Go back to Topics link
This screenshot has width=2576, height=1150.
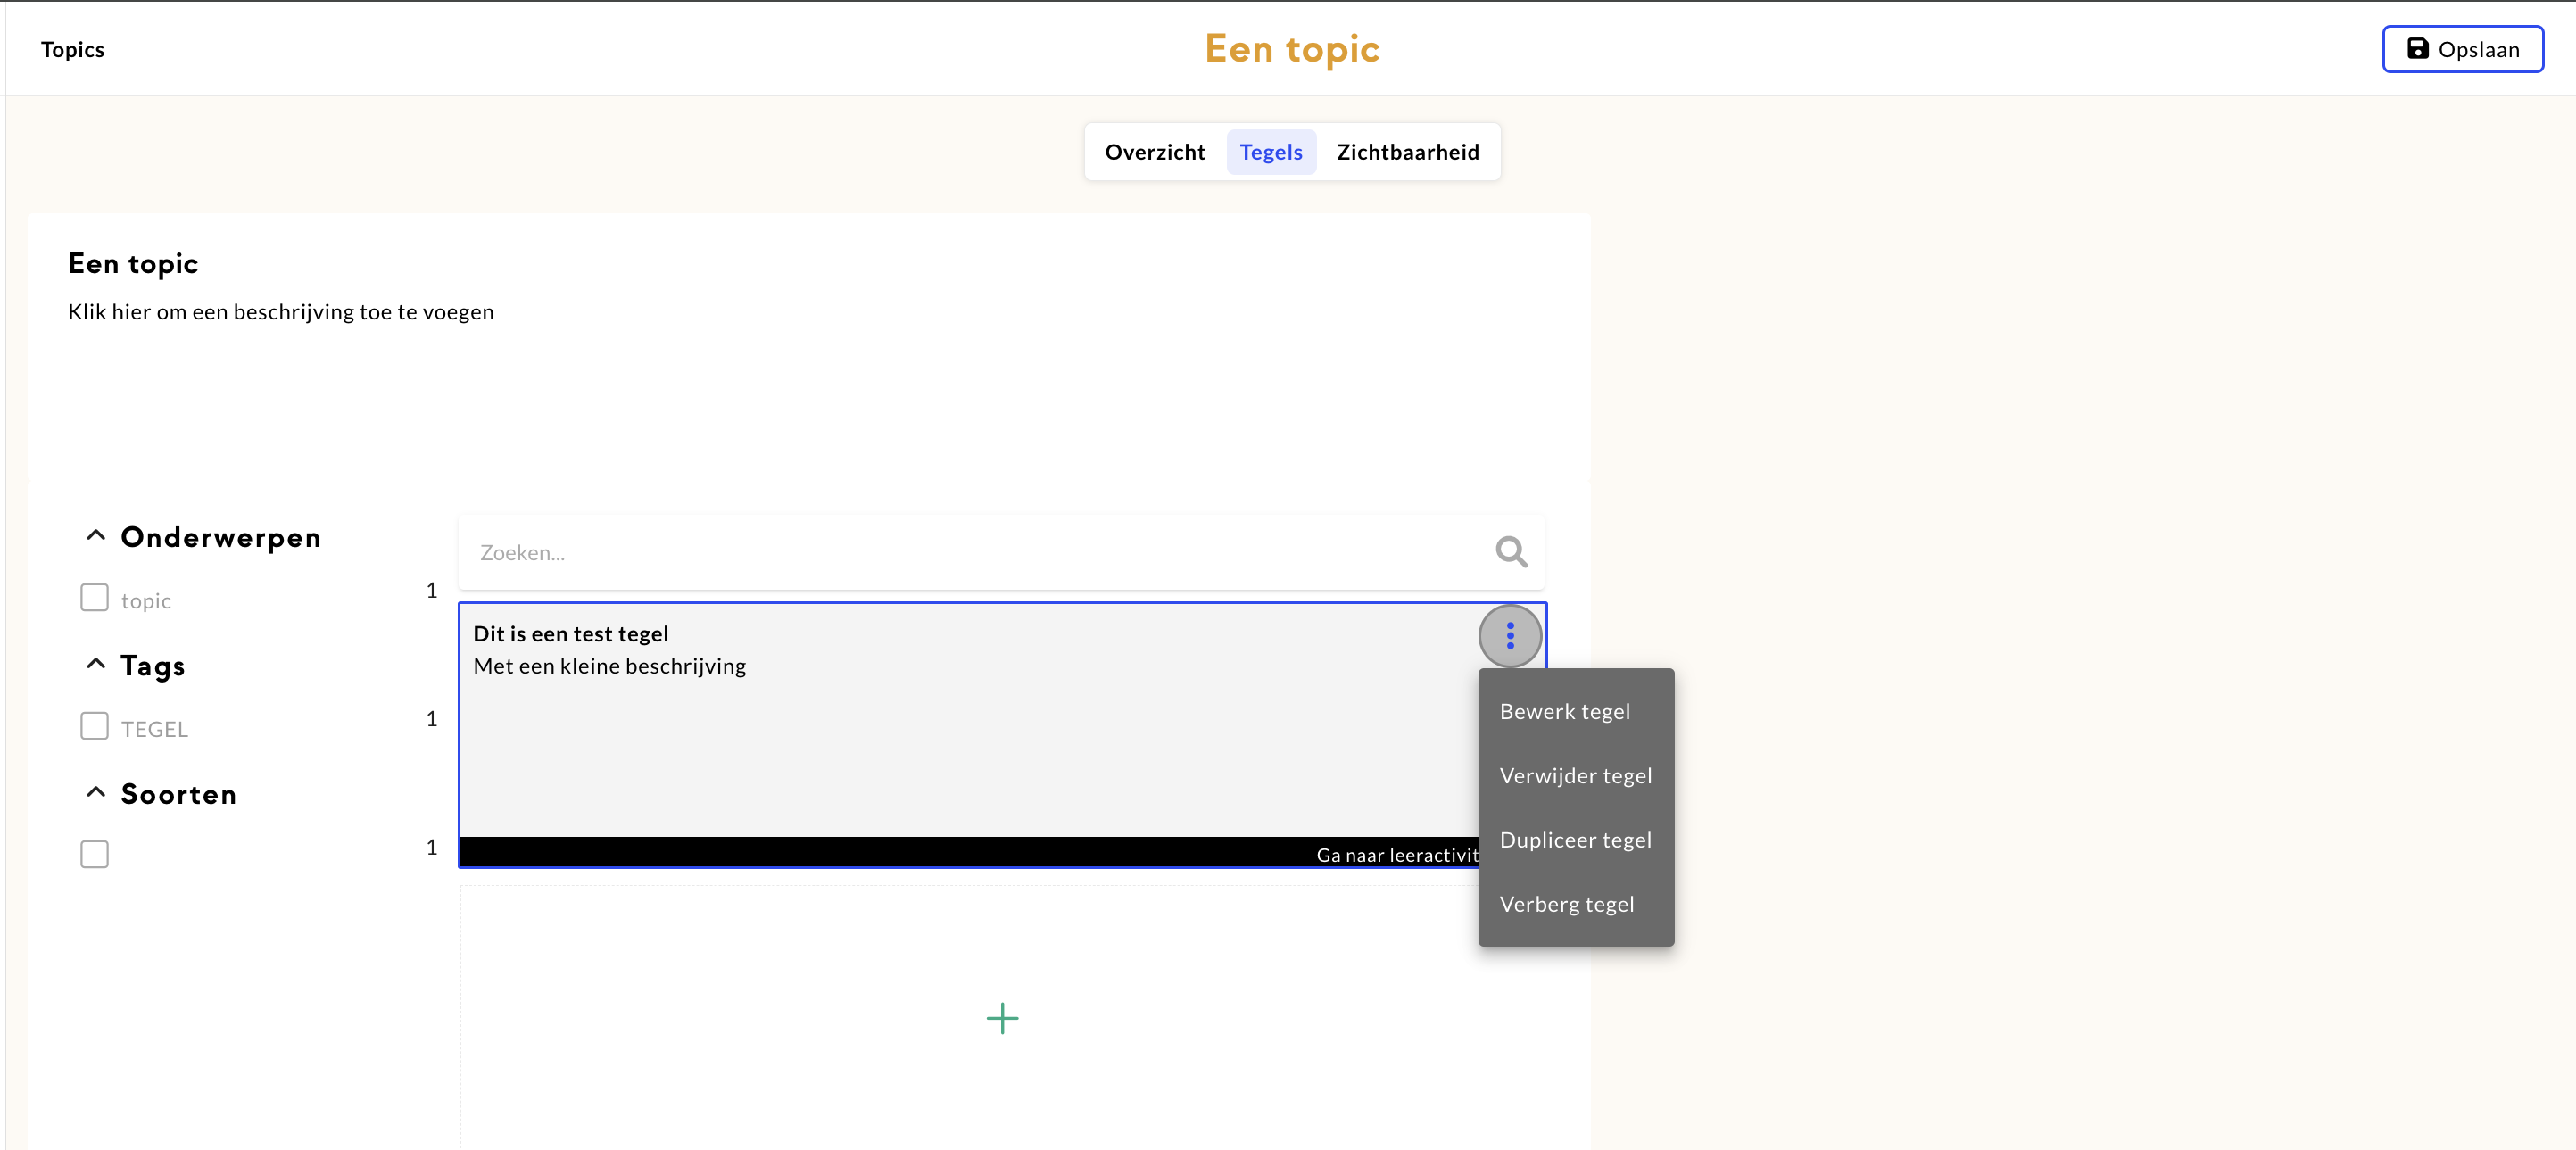coord(72,49)
